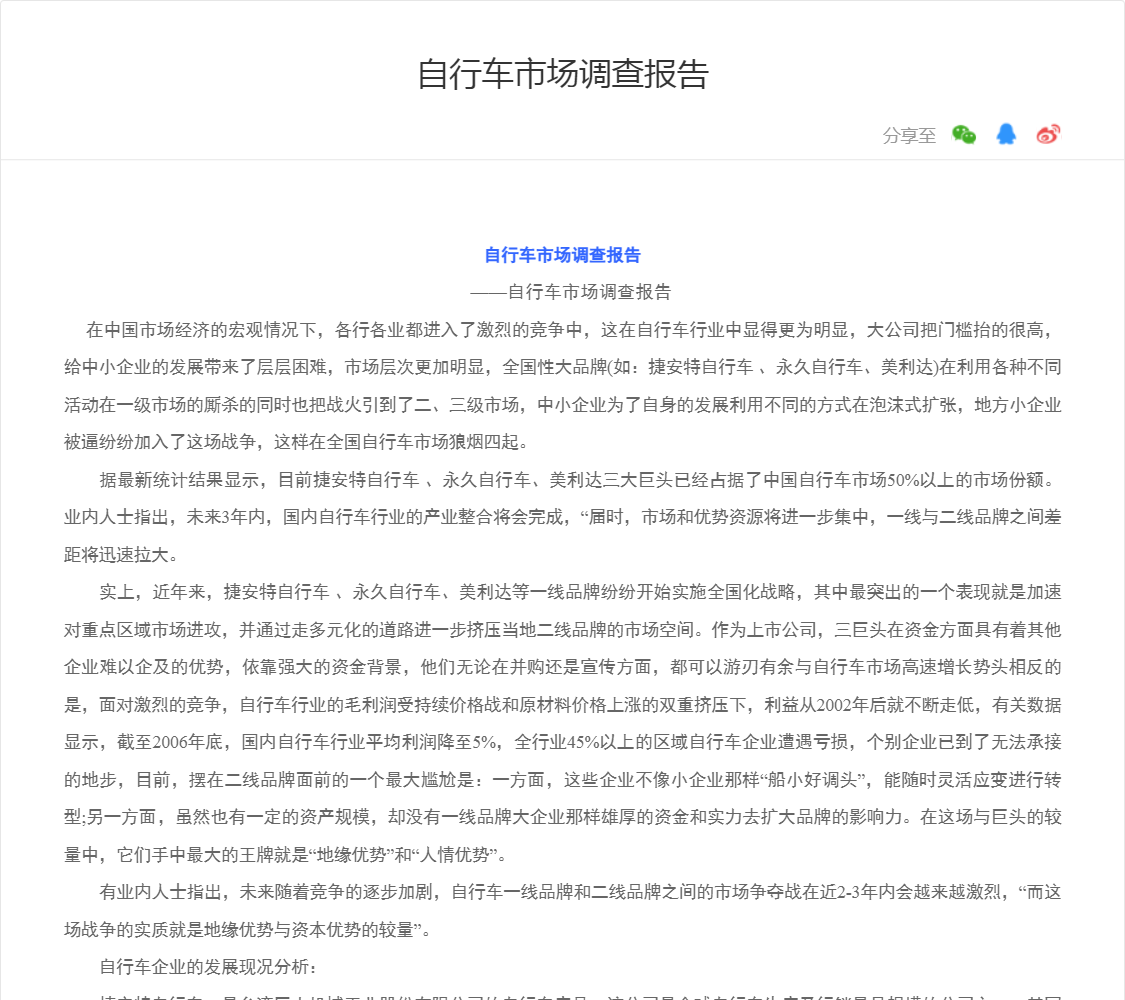Click the subtitle ——自行车市场调查报告
Viewport: 1125px width, 1000px height.
(571, 292)
